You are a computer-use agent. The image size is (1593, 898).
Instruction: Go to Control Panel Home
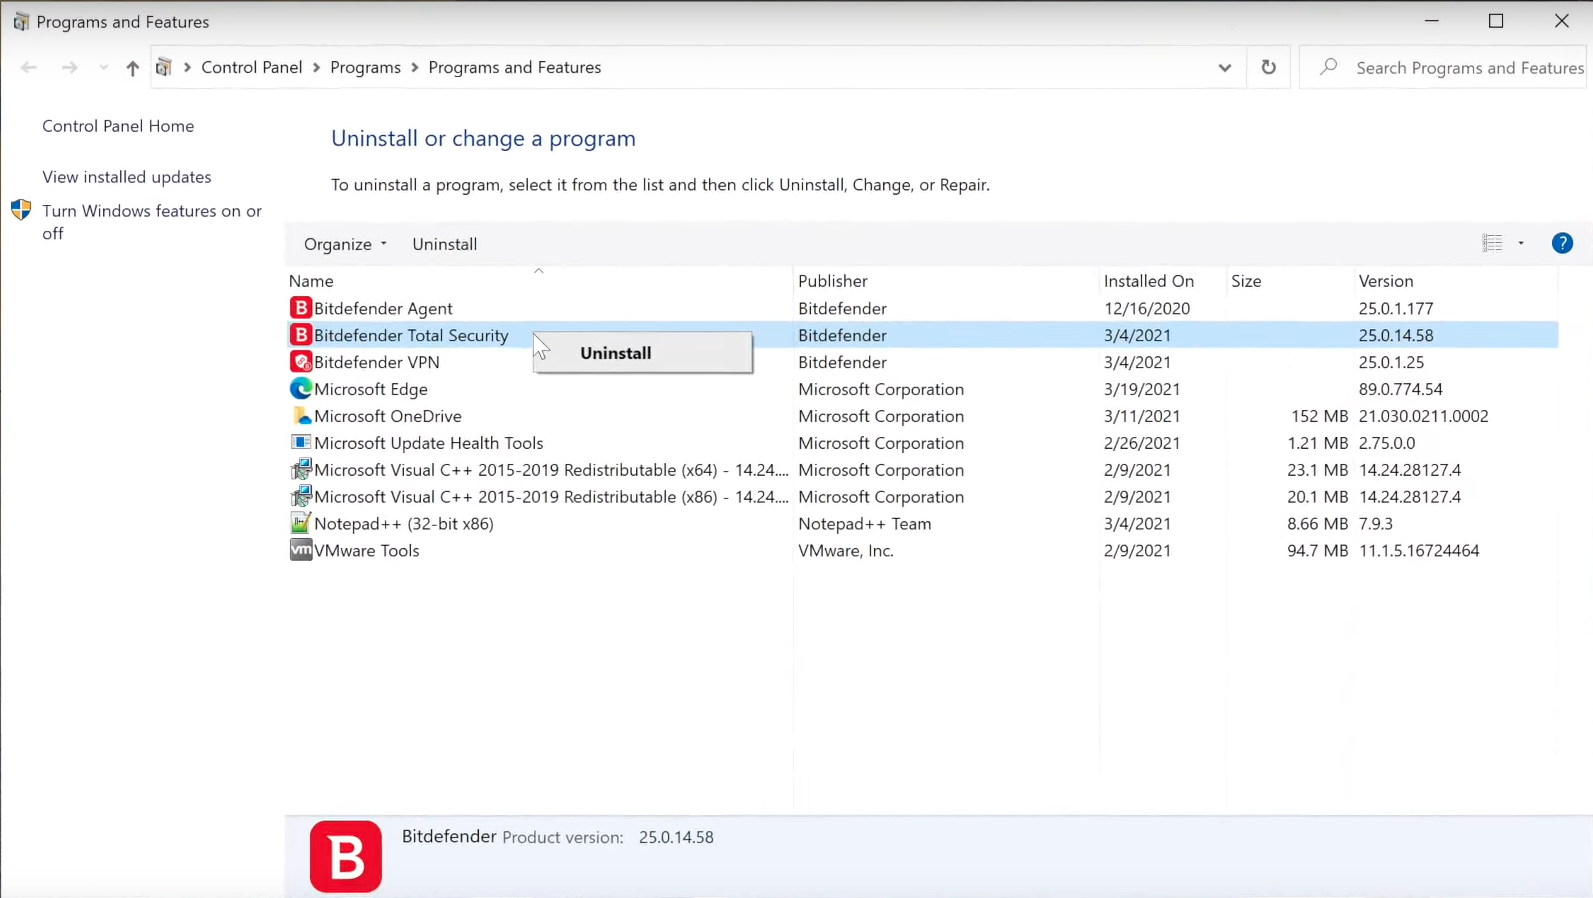point(118,126)
